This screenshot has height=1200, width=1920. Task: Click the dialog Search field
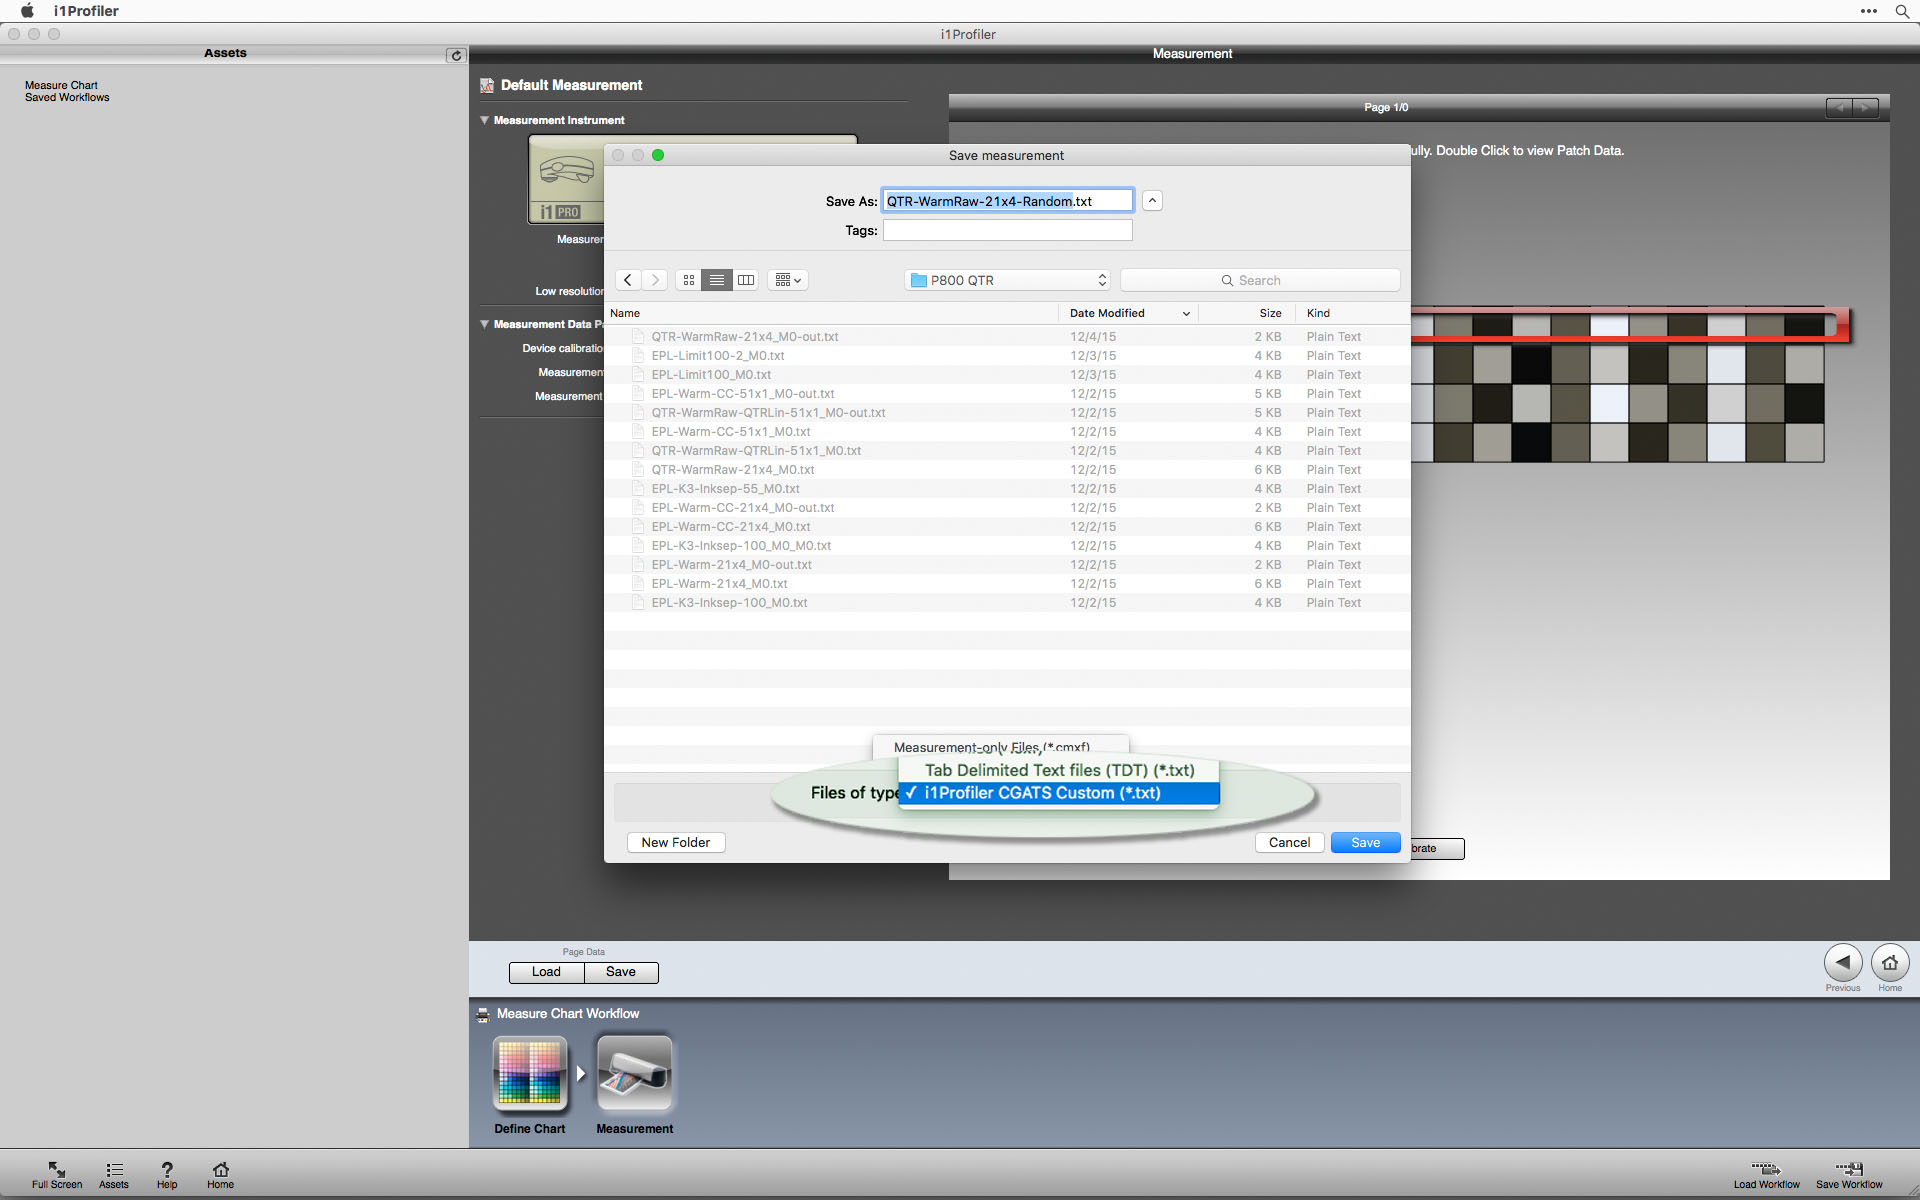pos(1260,280)
